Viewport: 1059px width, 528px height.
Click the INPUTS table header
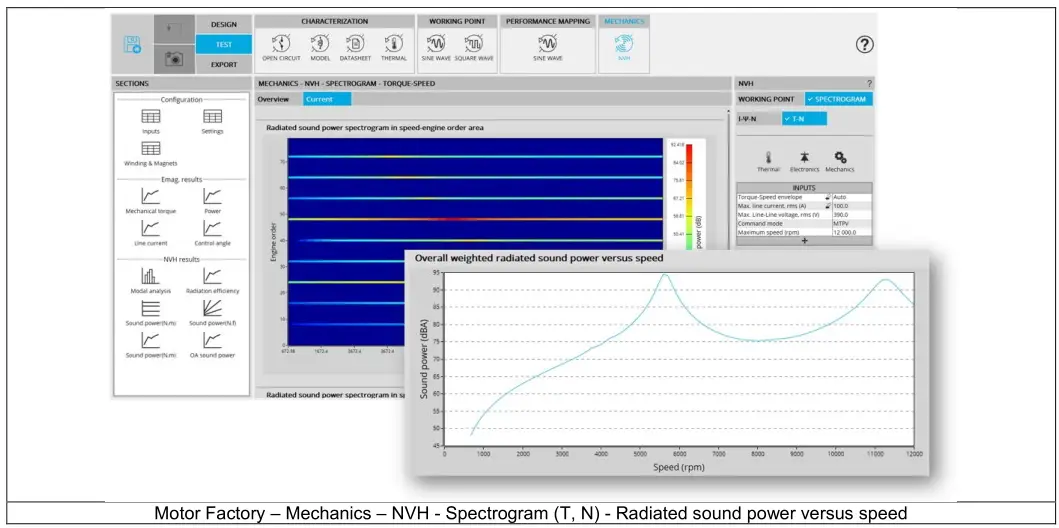(x=804, y=188)
